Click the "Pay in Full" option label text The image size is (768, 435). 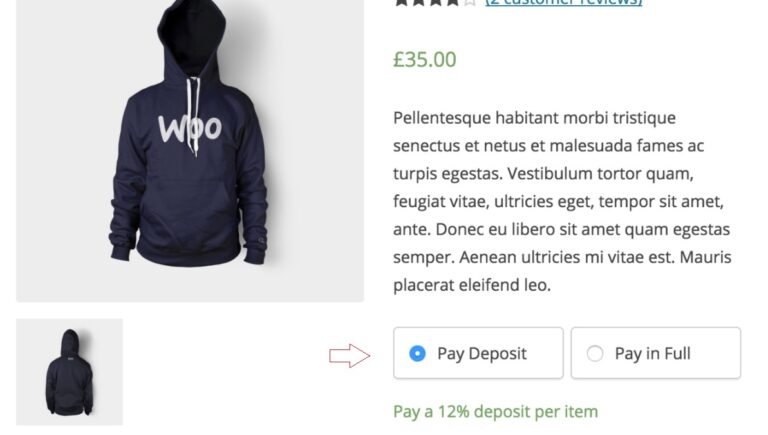(652, 353)
